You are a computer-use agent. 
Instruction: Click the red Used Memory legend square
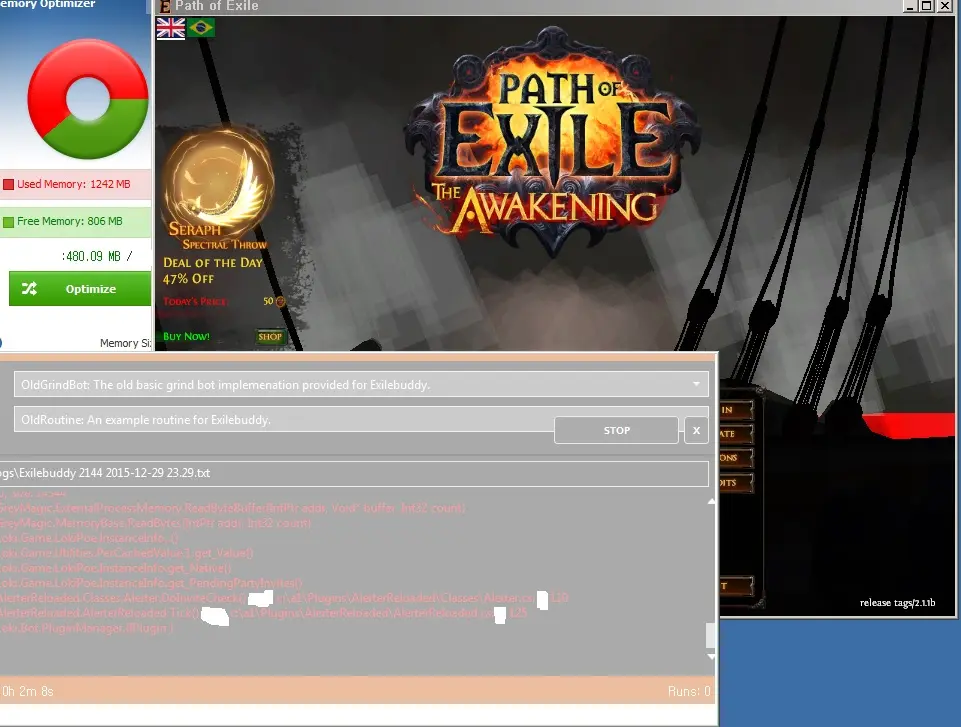click(8, 185)
